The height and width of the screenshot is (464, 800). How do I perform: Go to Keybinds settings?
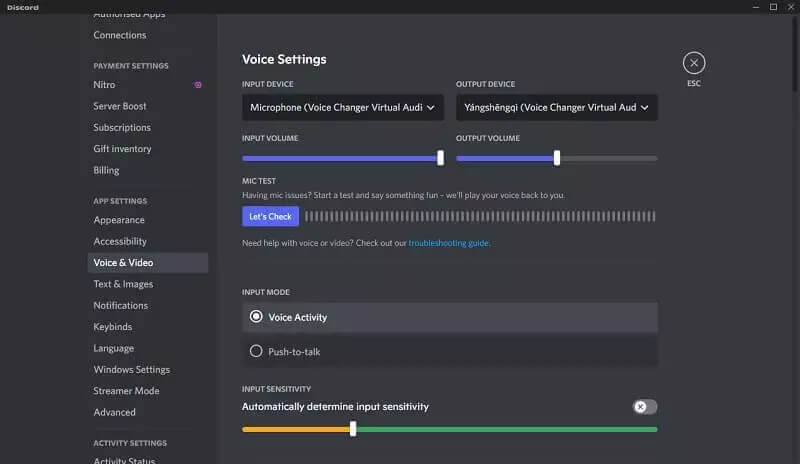pyautogui.click(x=112, y=327)
